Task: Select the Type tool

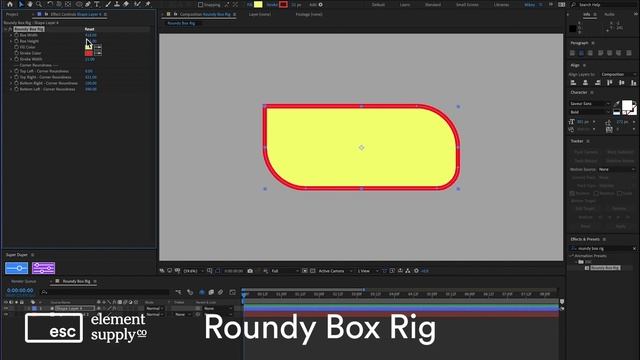Action: click(x=97, y=4)
